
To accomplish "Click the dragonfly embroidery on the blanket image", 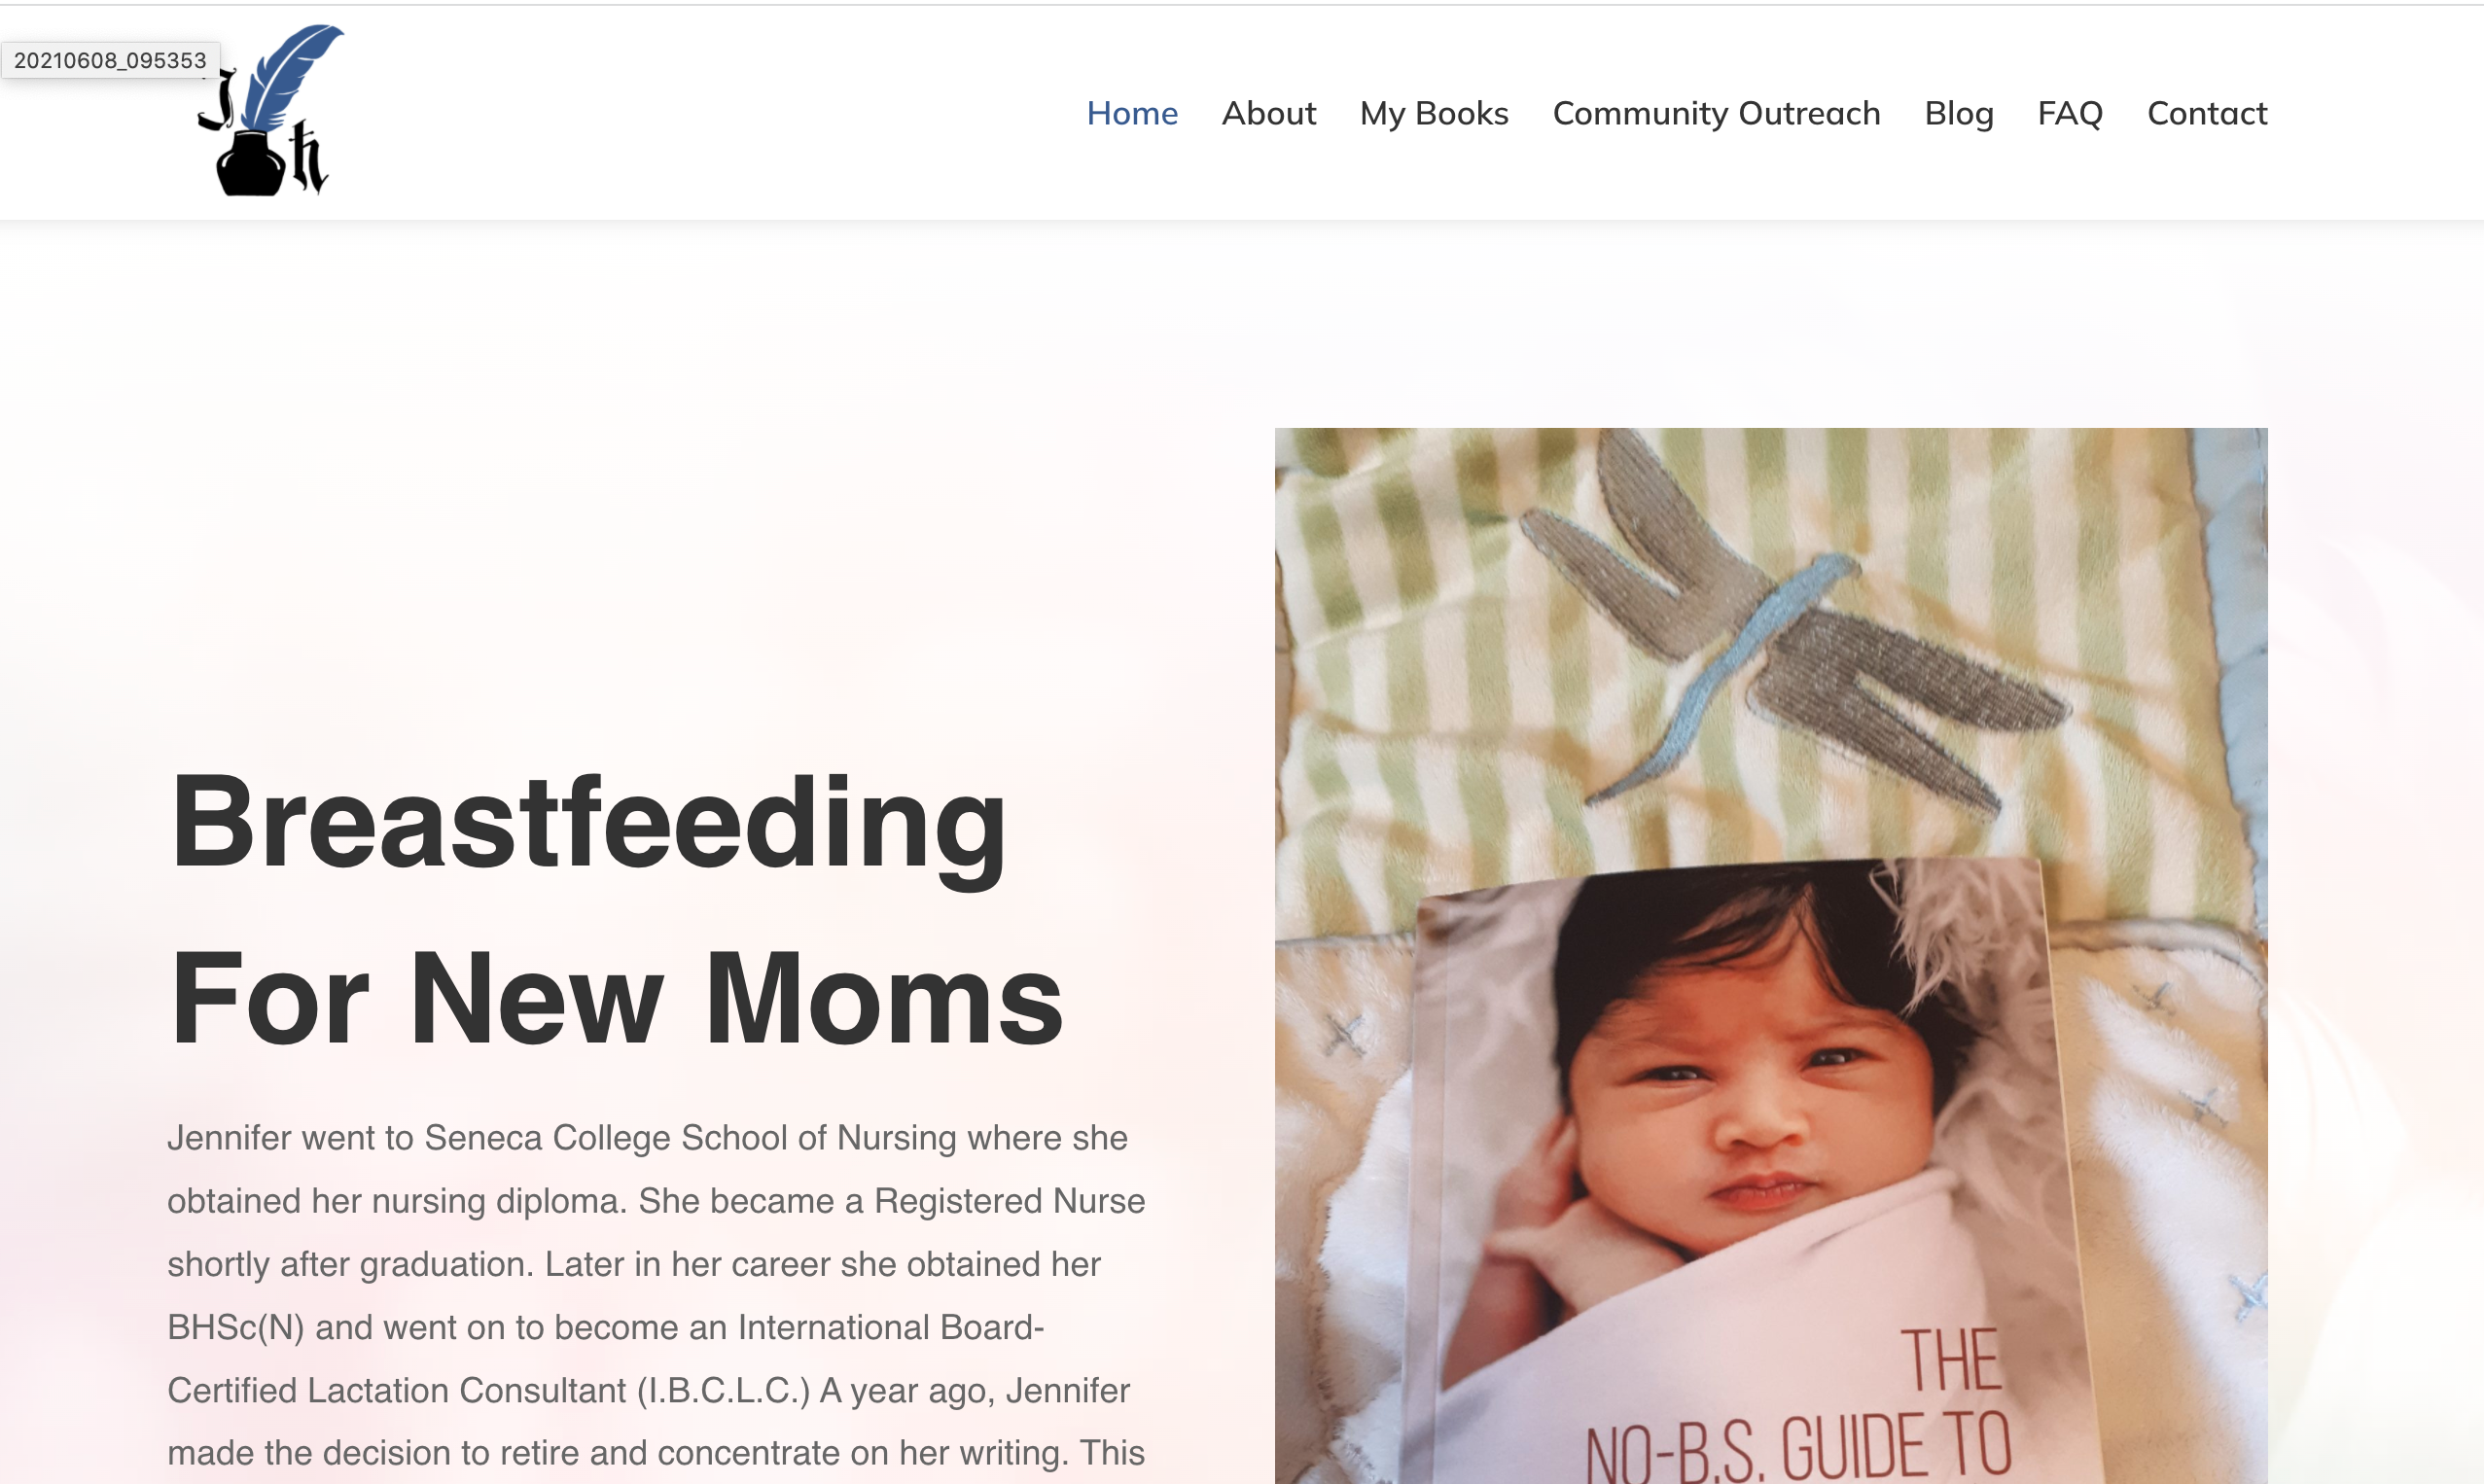I will (x=1790, y=640).
